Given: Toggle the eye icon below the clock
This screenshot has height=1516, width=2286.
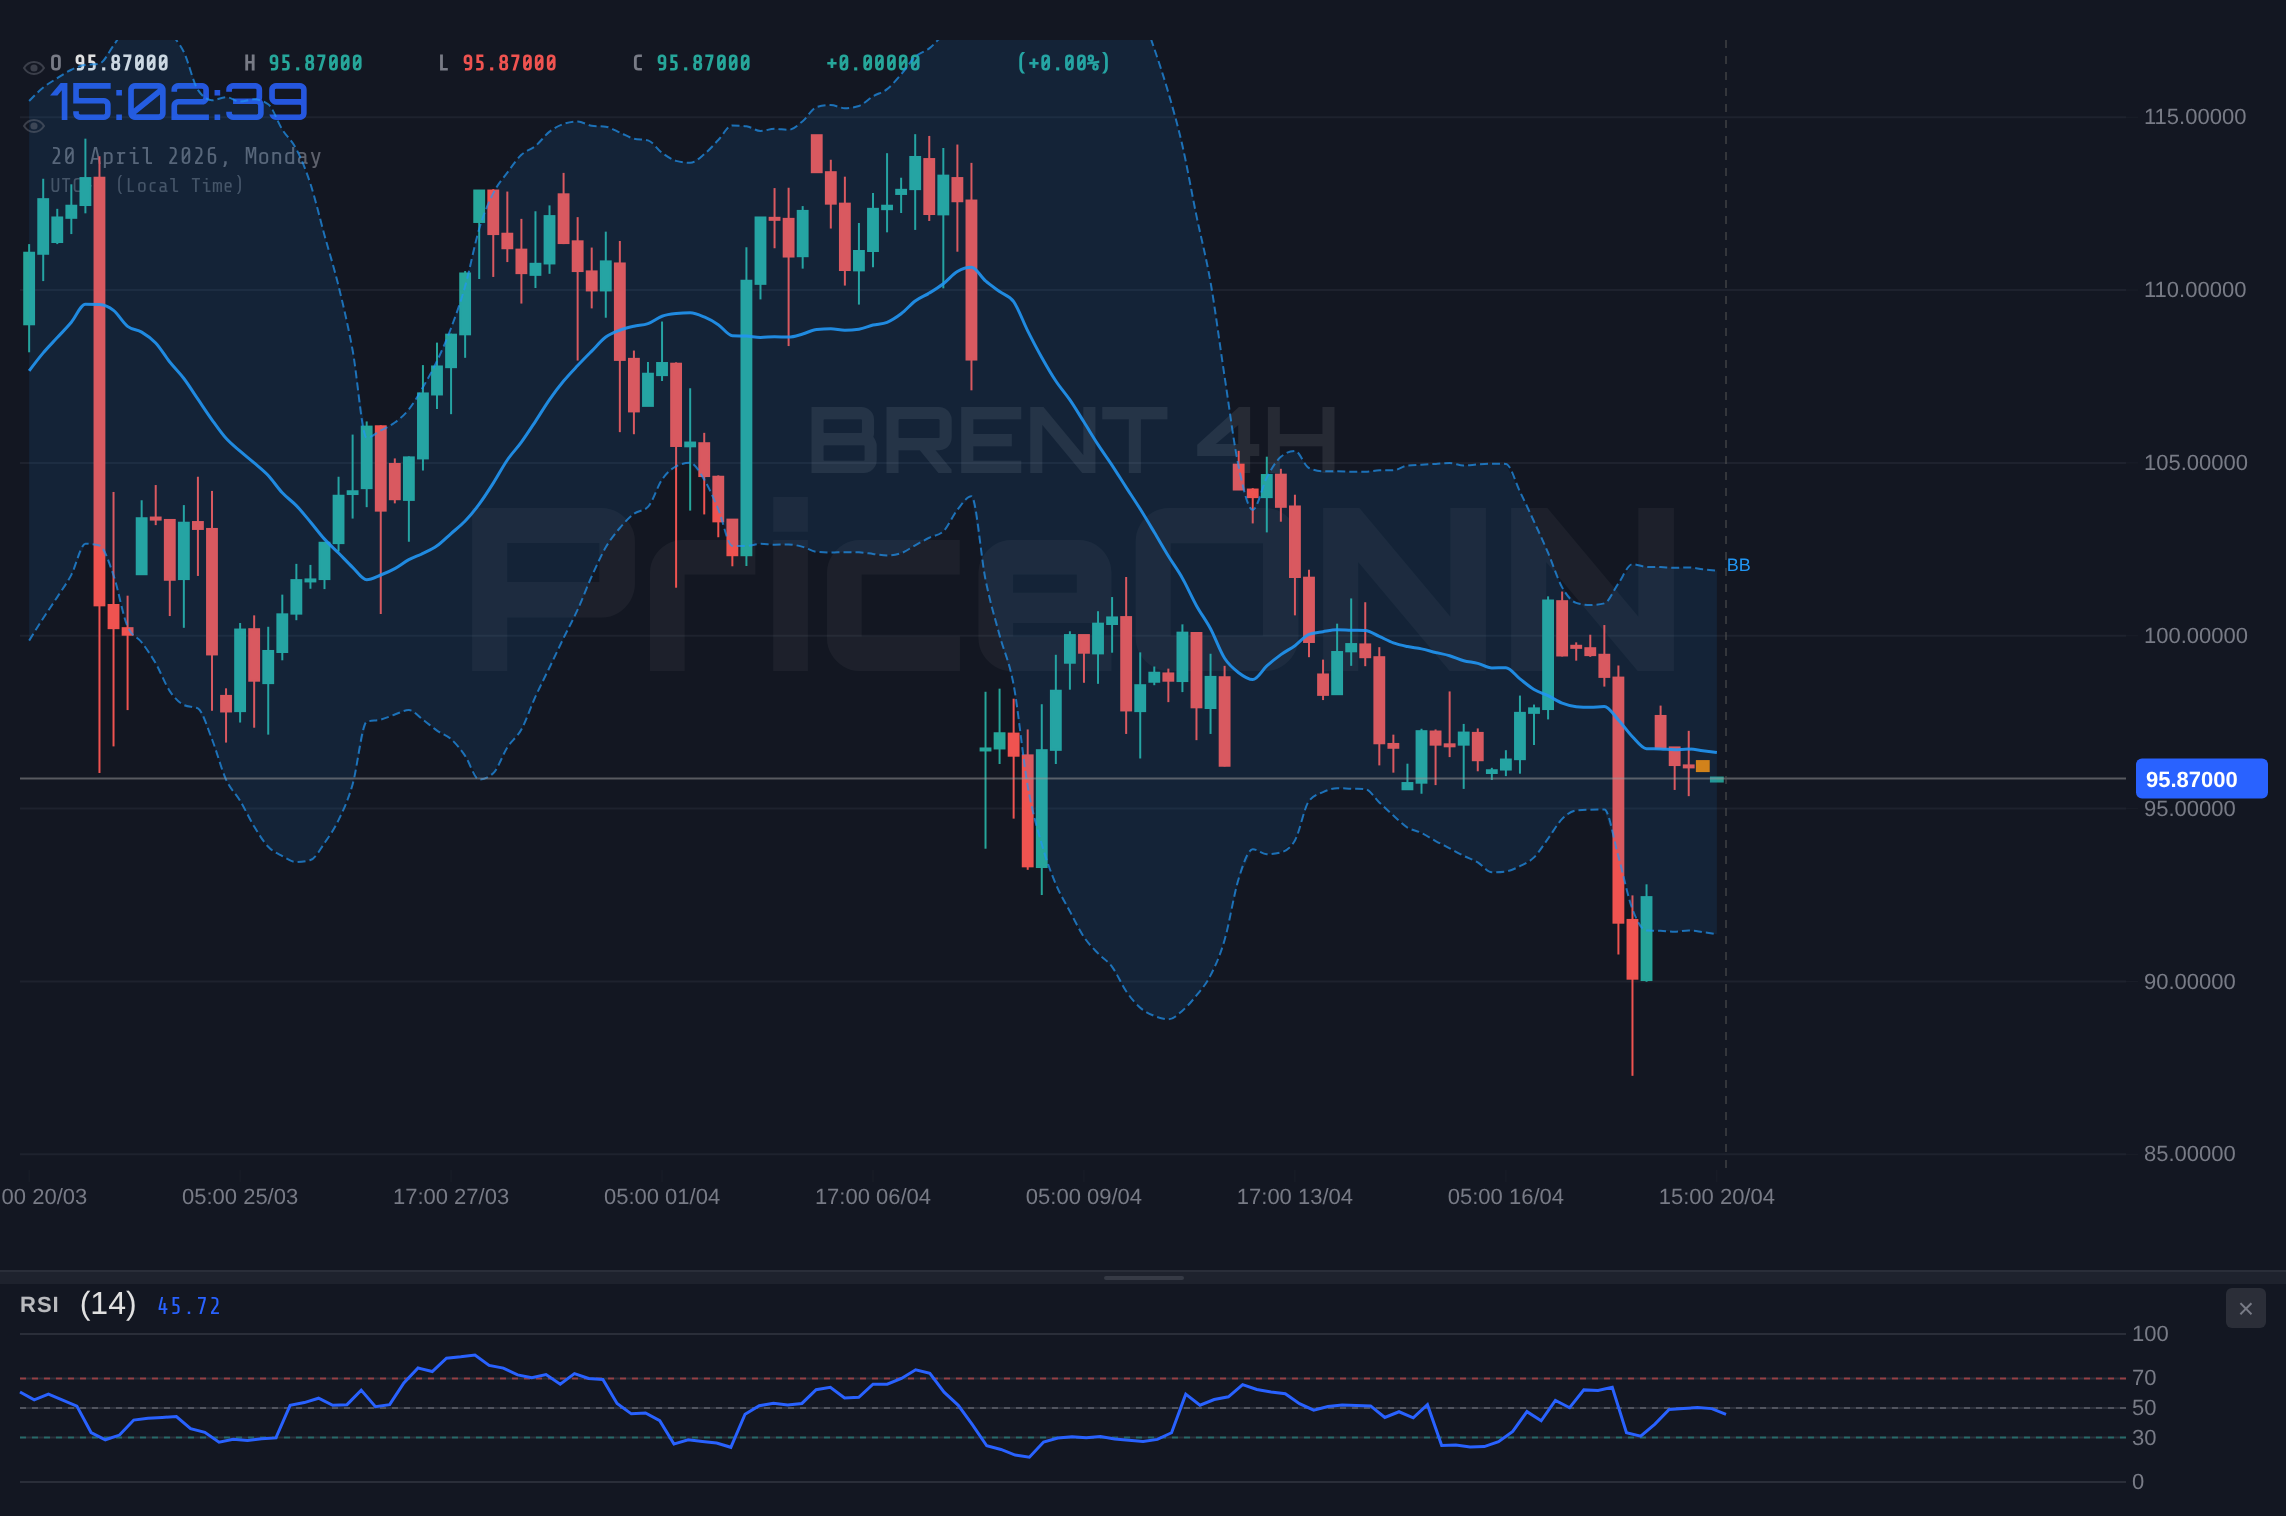Looking at the screenshot, I should 34,126.
